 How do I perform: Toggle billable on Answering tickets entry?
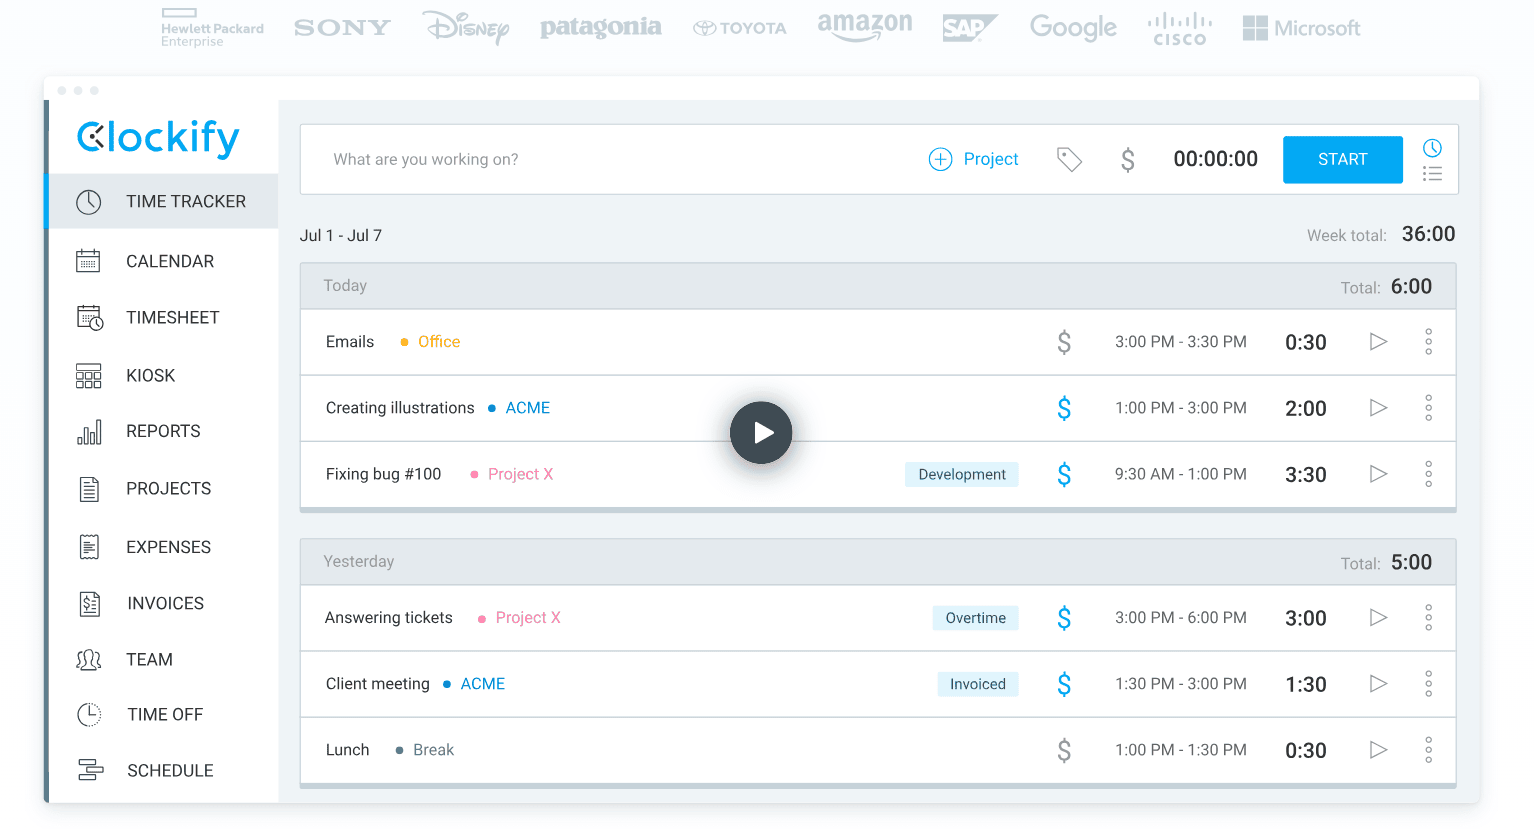pos(1064,618)
